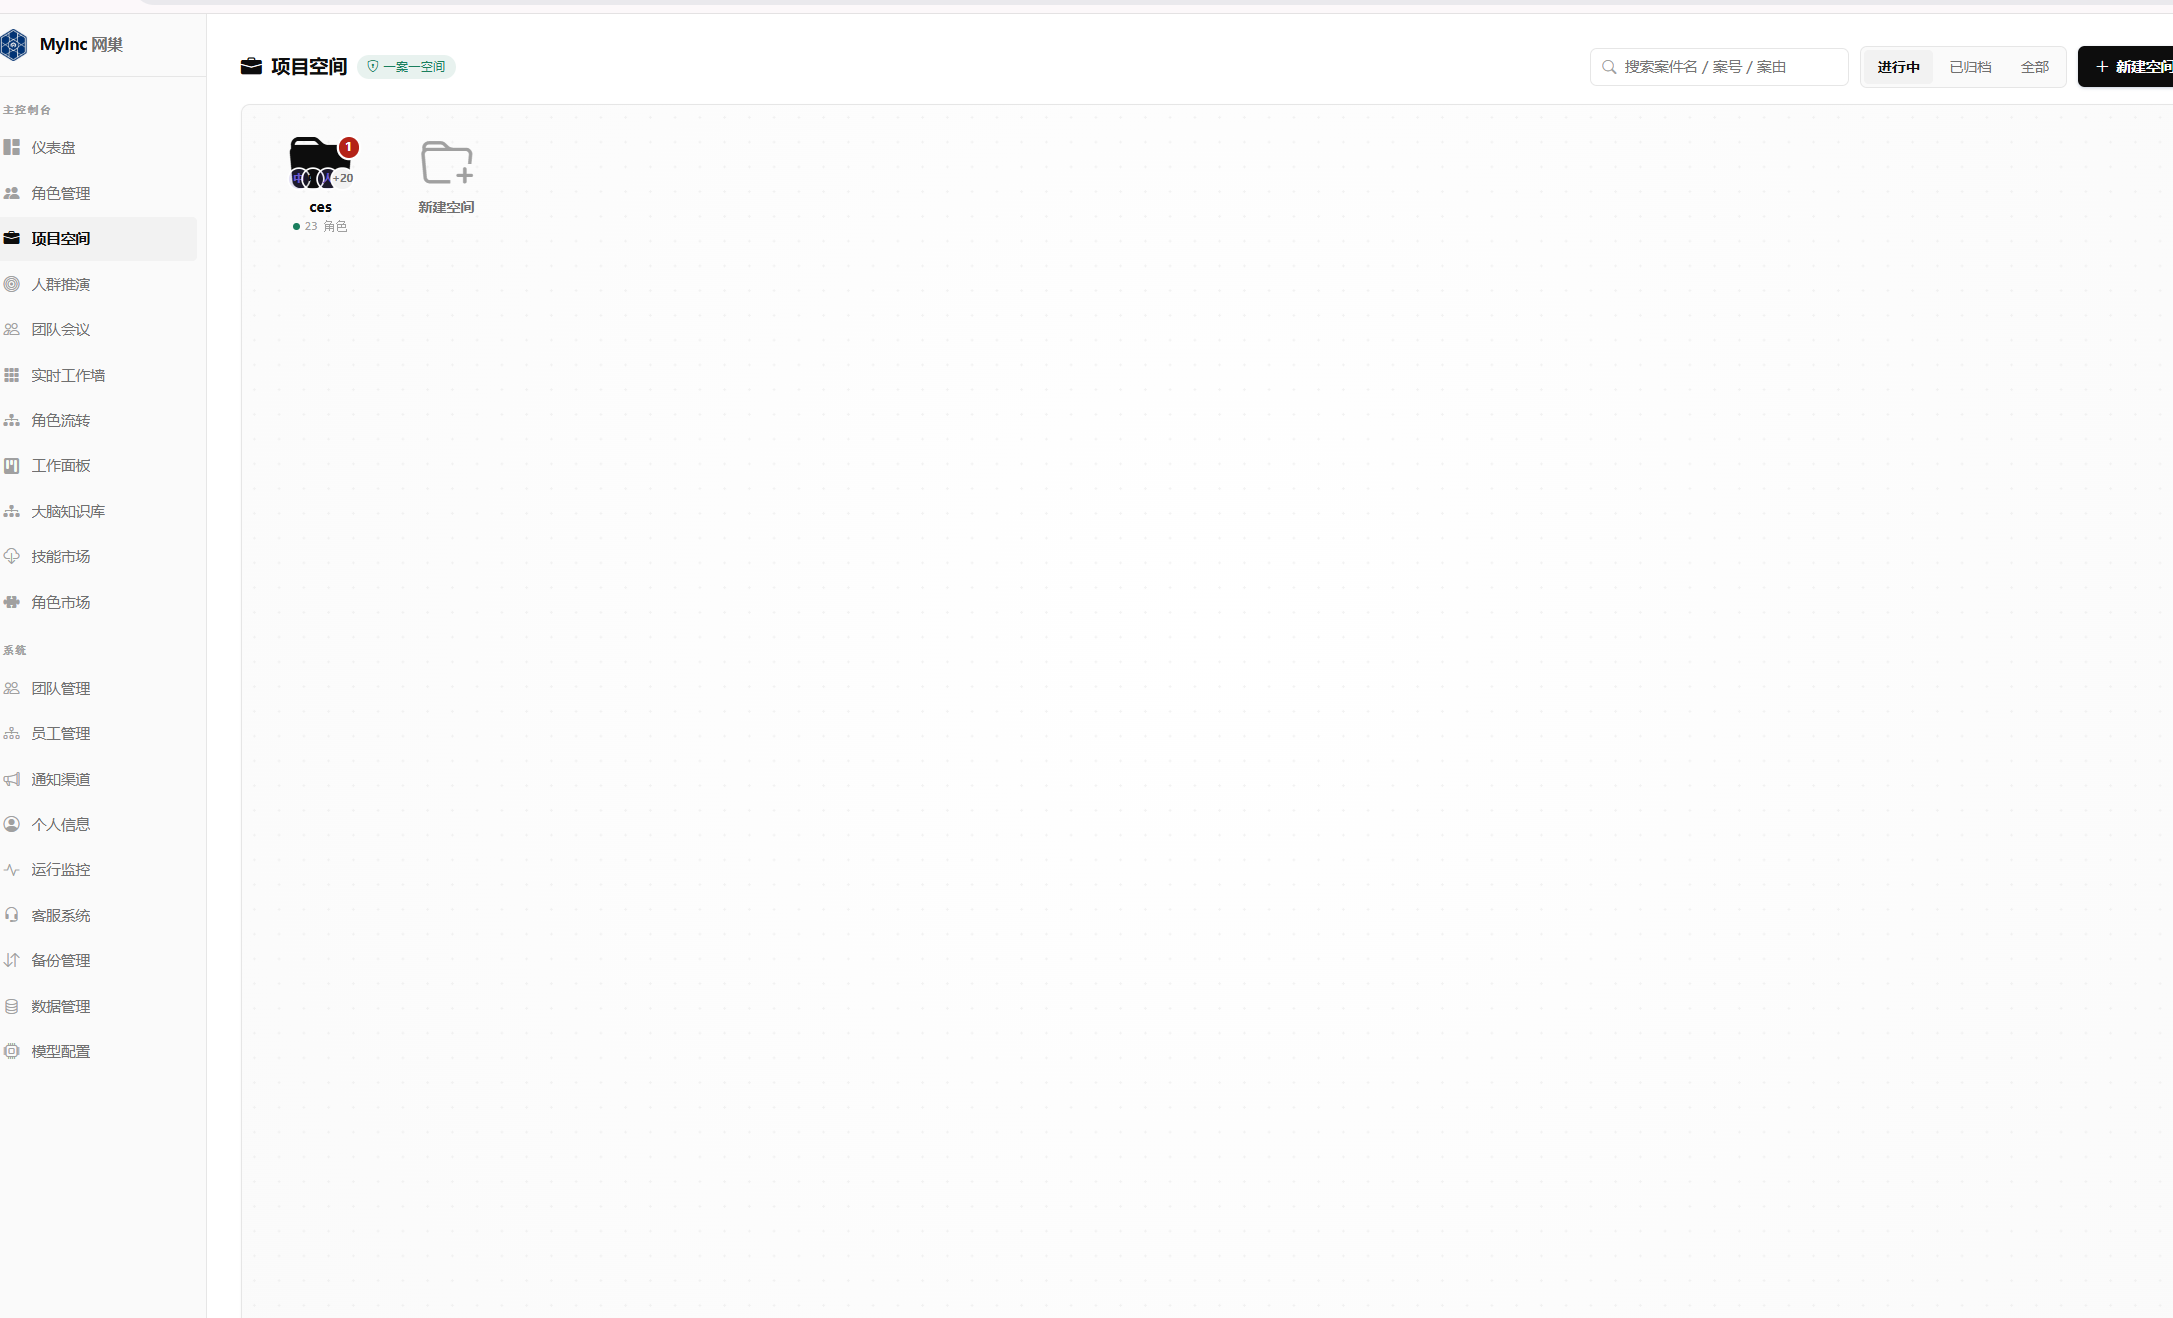
Task: Open the 仪表盘 dashboard icon
Action: pyautogui.click(x=12, y=147)
